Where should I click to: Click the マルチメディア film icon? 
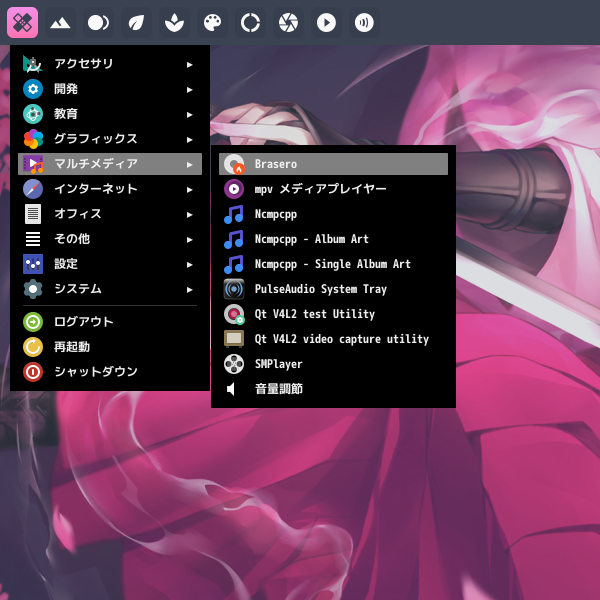(x=33, y=164)
